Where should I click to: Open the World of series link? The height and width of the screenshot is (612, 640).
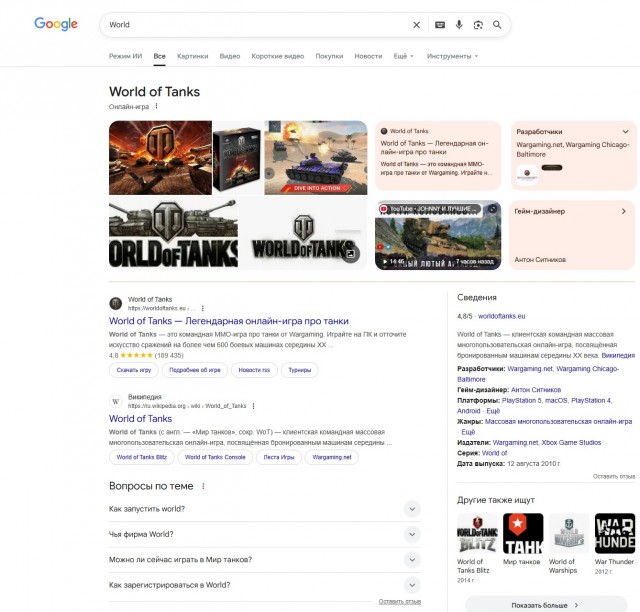494,453
